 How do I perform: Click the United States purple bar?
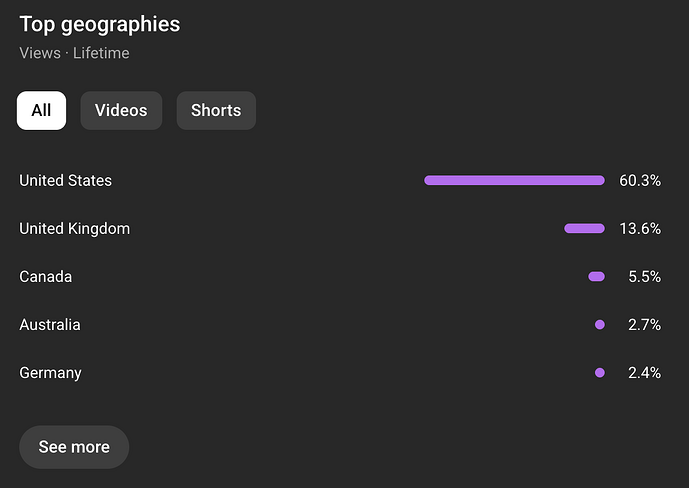pos(514,181)
